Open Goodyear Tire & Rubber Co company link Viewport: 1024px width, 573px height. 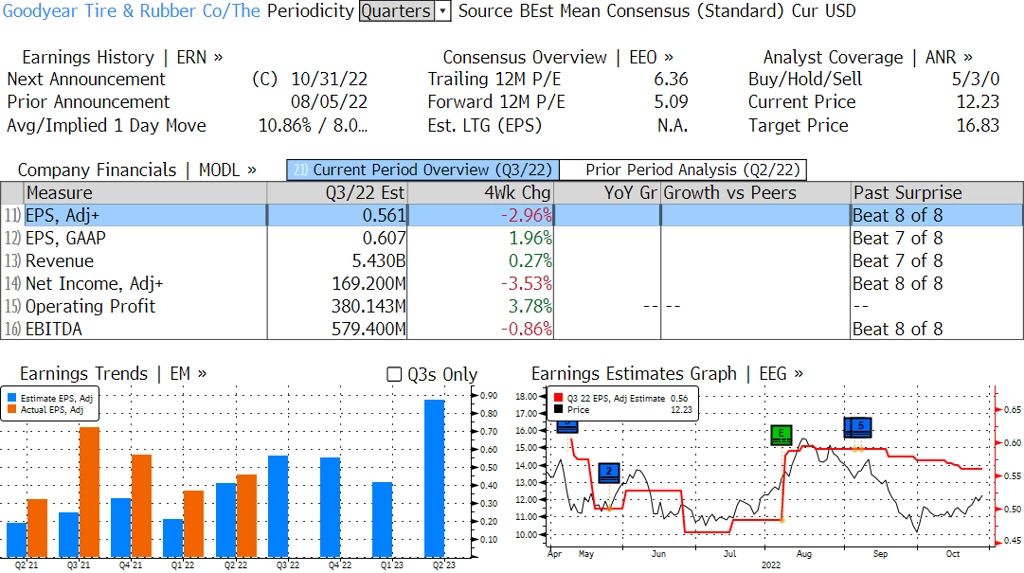[x=131, y=11]
